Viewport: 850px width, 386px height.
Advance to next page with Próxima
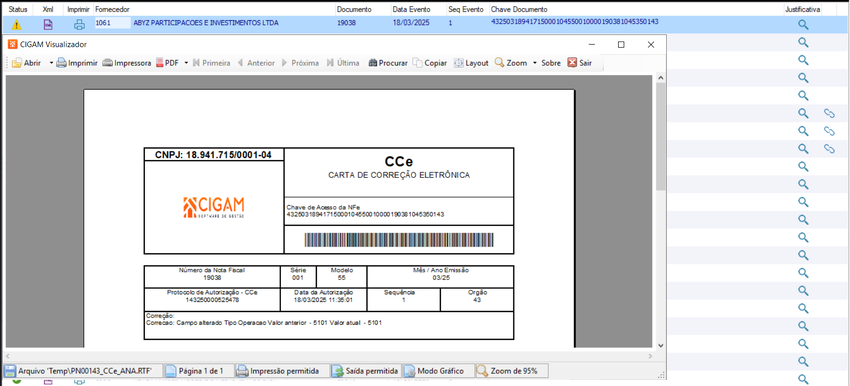[x=300, y=63]
